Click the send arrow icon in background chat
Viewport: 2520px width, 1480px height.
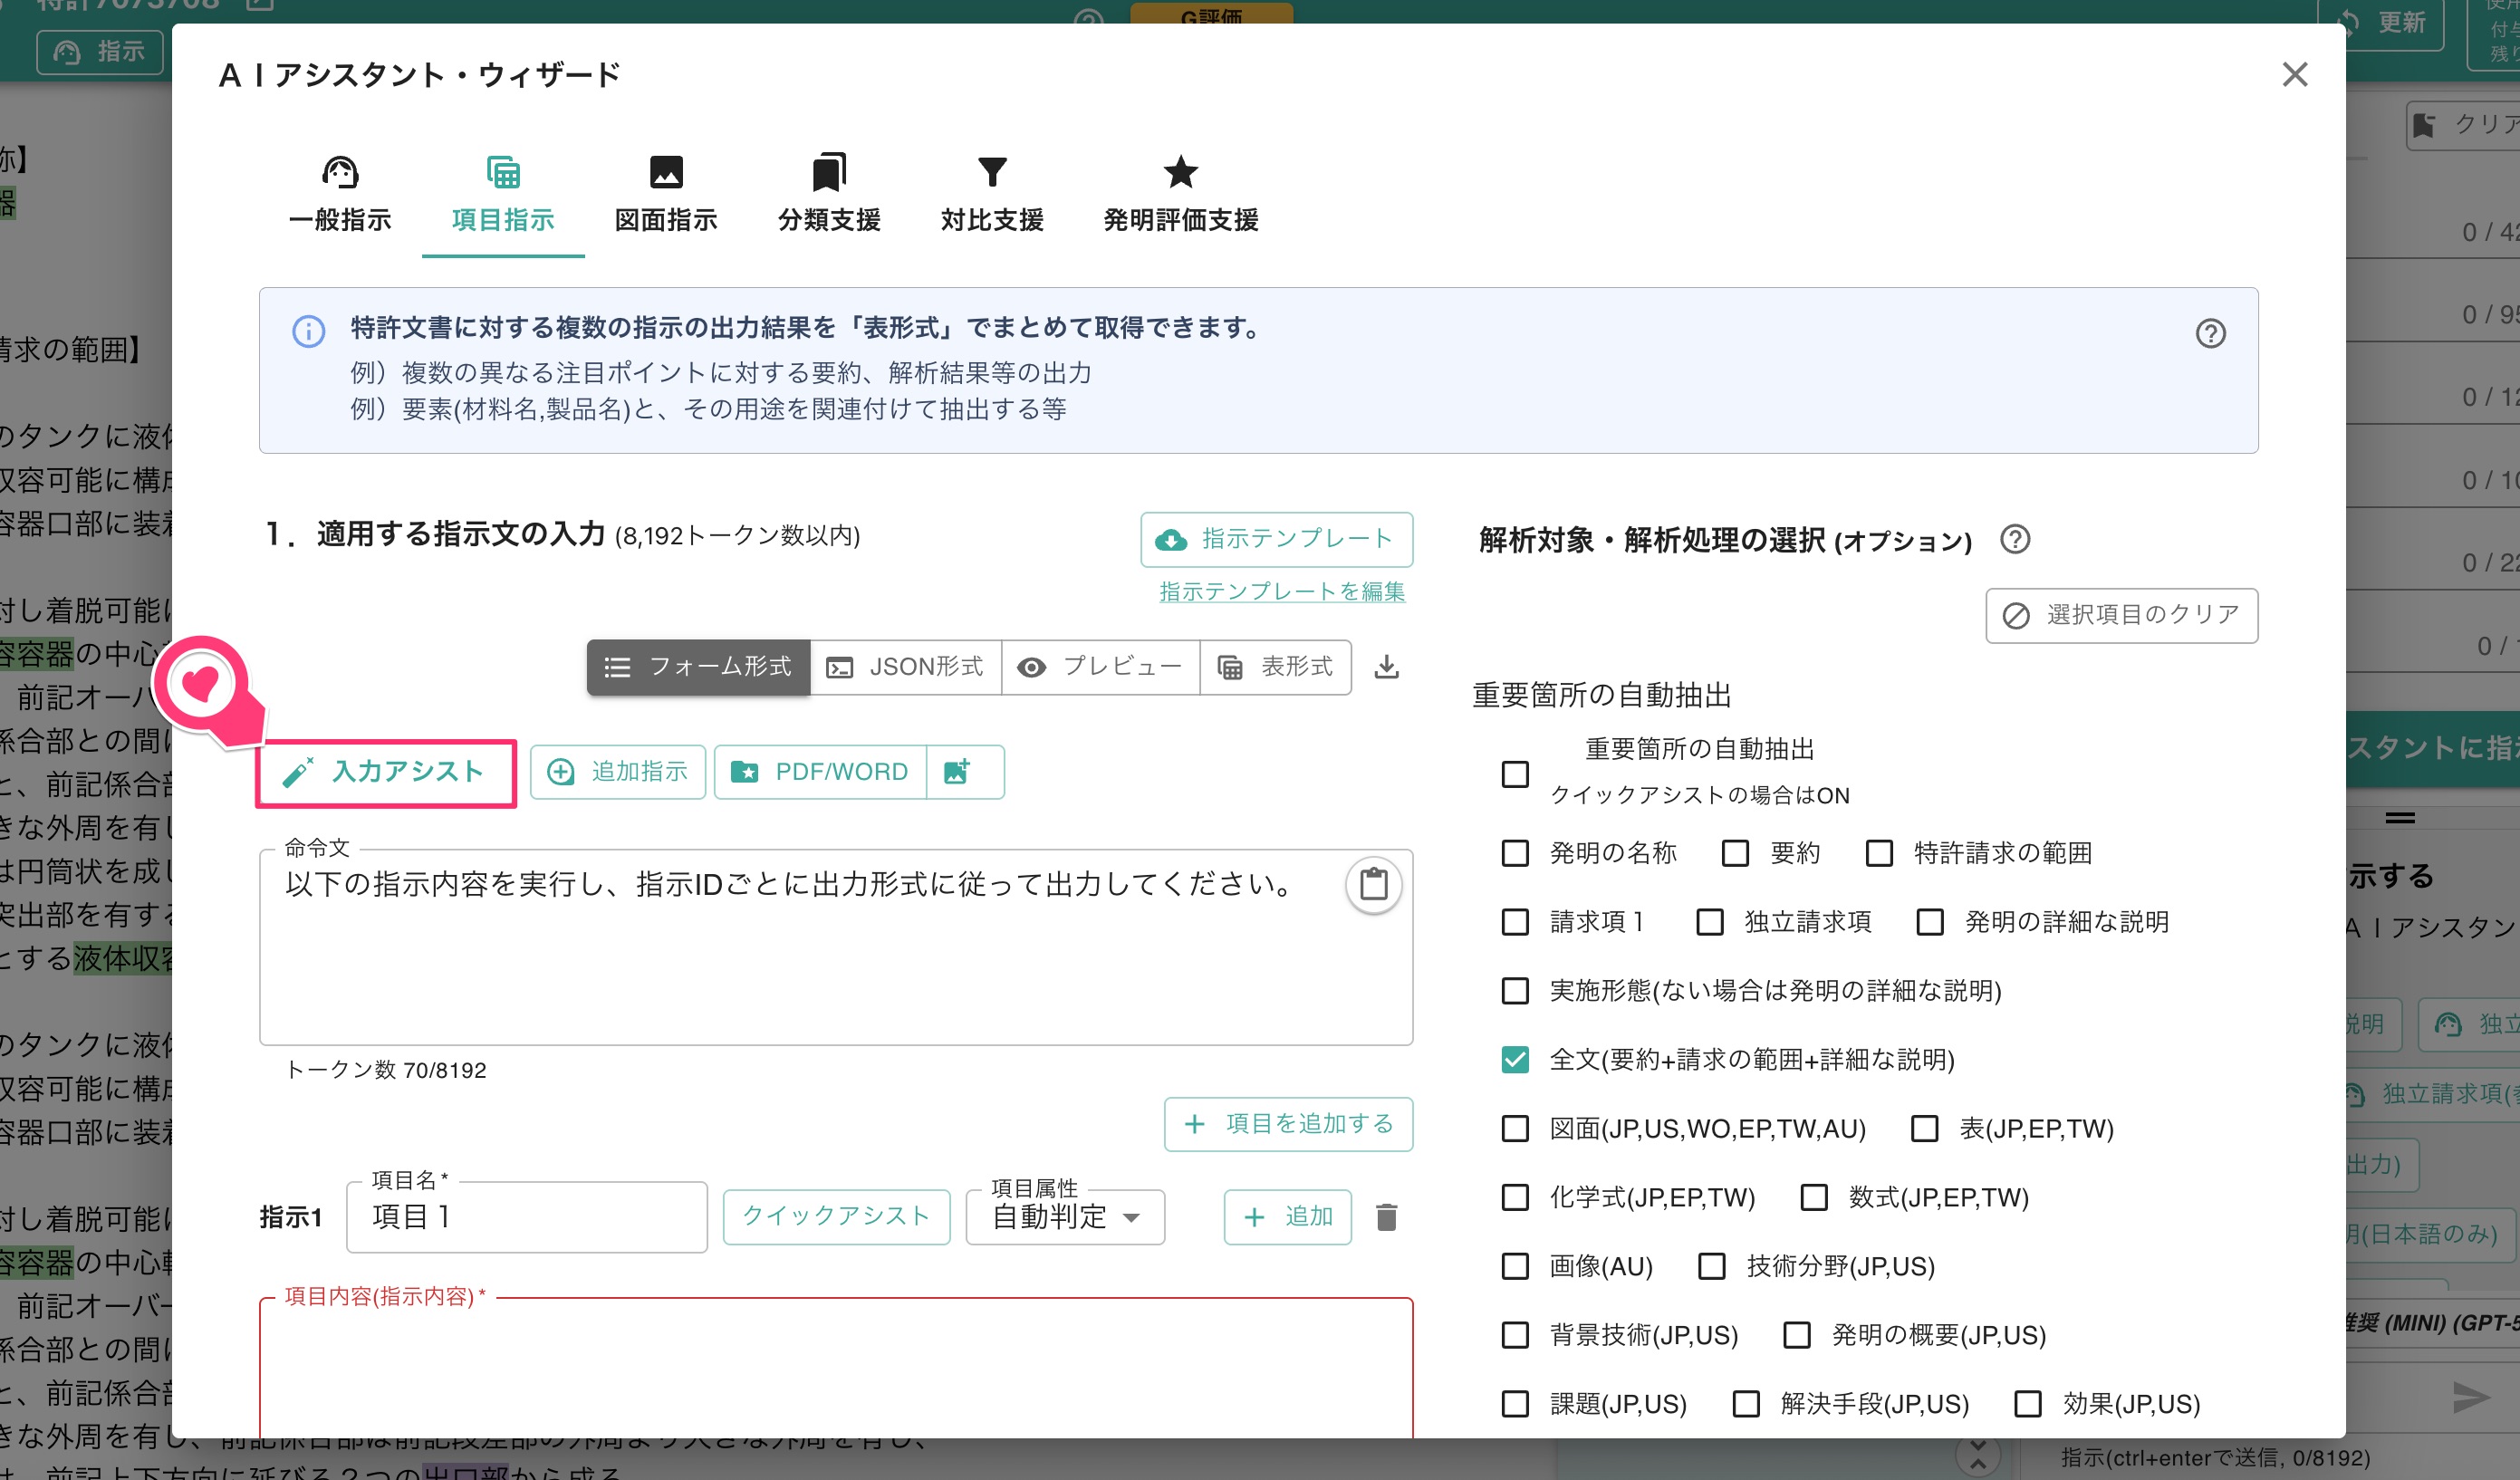tap(2471, 1398)
